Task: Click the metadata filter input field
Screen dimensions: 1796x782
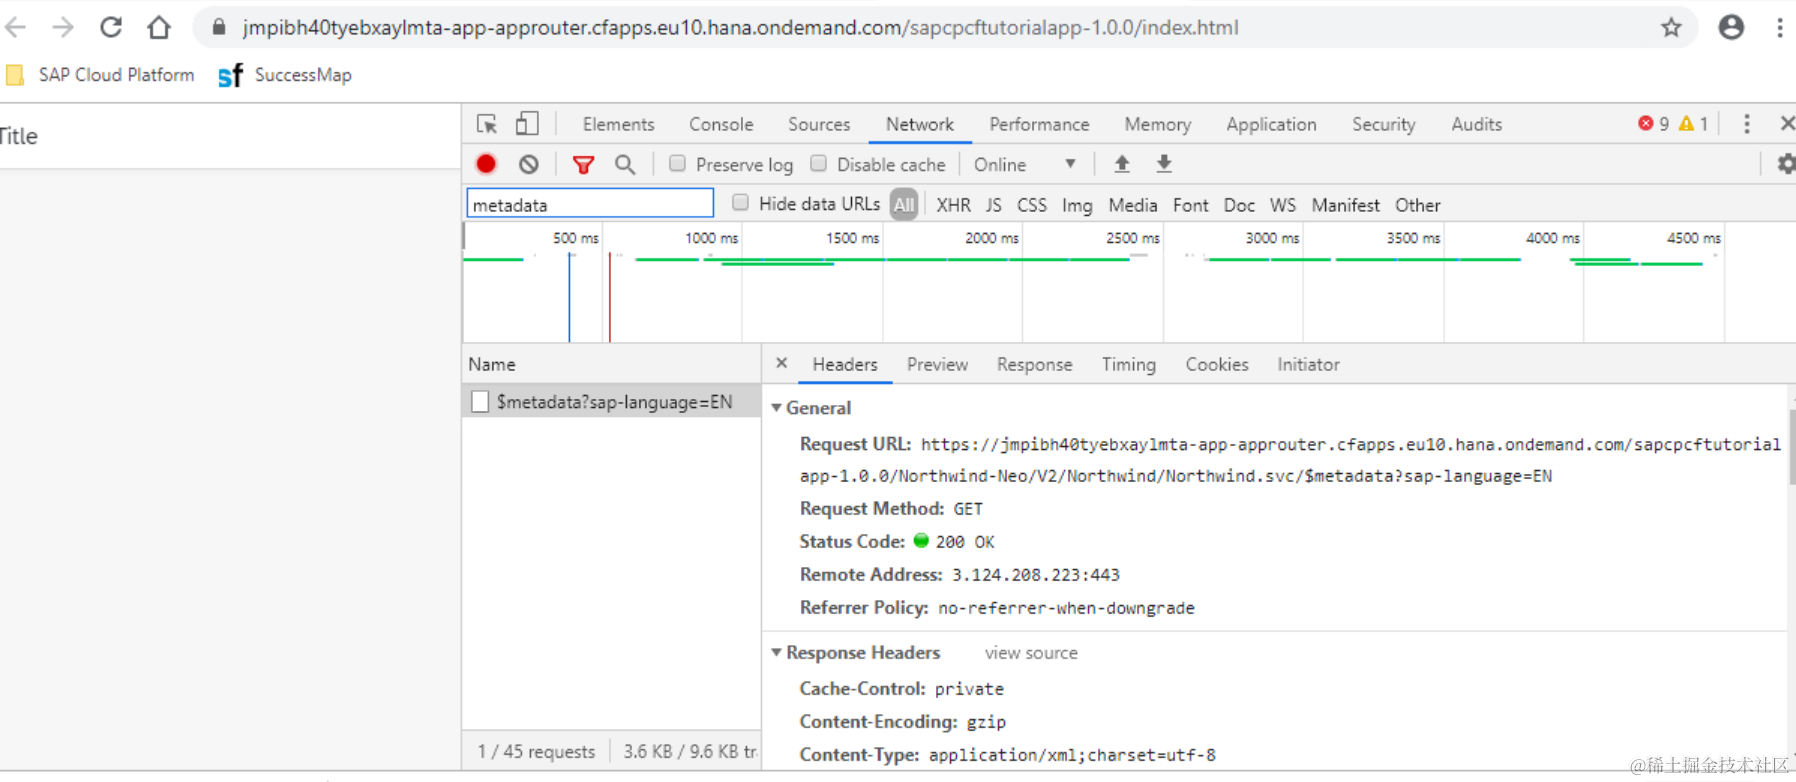Action: tap(590, 204)
